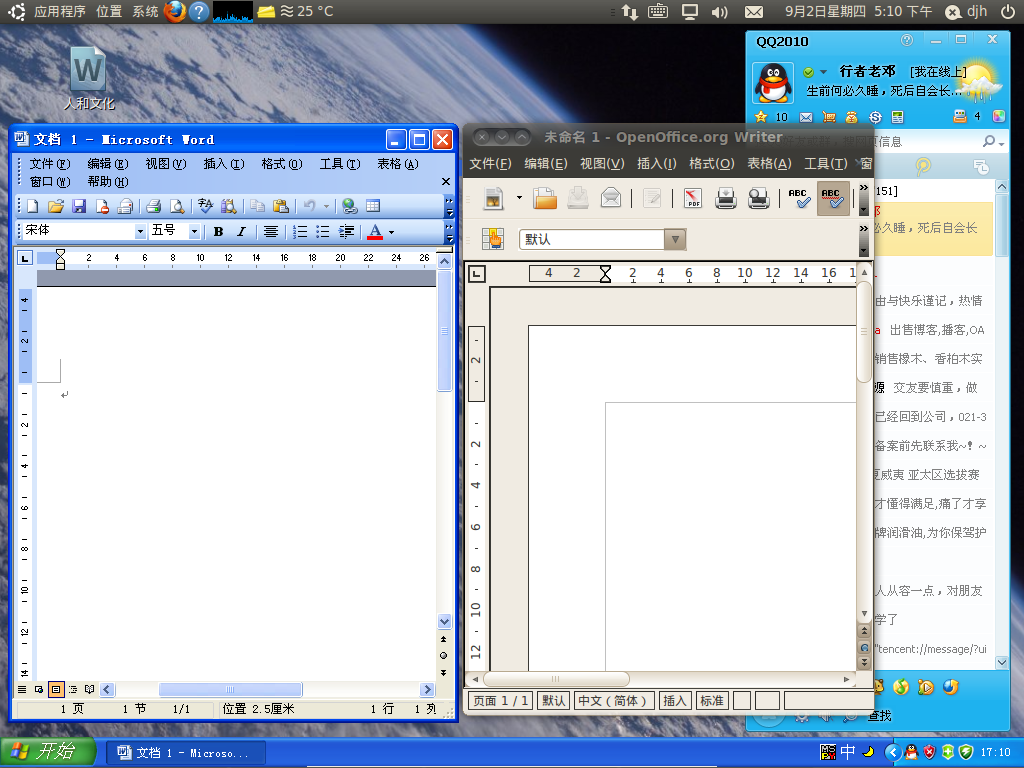Click the 人和文化 desktop file icon
This screenshot has height=768, width=1024.
click(88, 78)
